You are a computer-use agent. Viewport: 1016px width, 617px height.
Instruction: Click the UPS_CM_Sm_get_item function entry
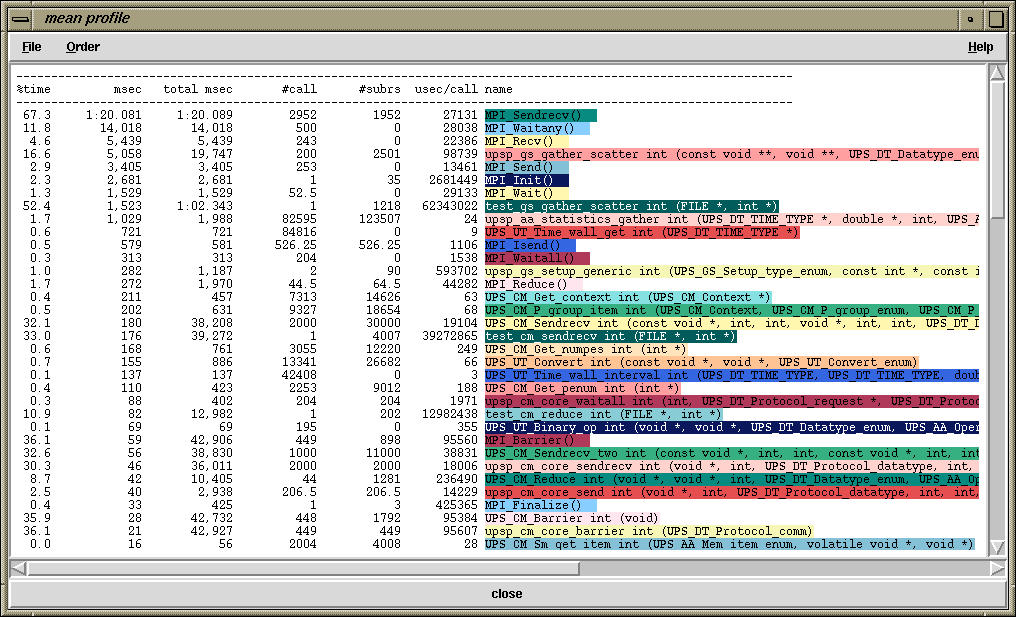730,543
